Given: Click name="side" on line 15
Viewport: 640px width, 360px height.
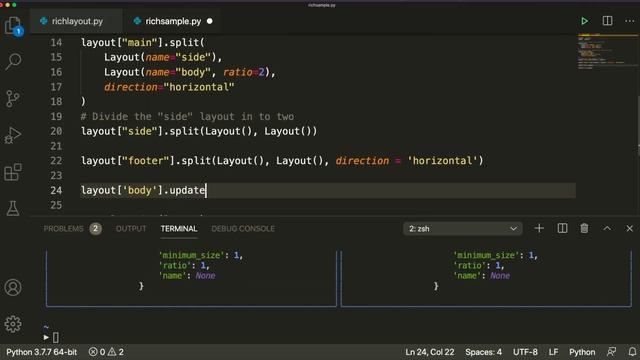Looking at the screenshot, I should [x=178, y=57].
